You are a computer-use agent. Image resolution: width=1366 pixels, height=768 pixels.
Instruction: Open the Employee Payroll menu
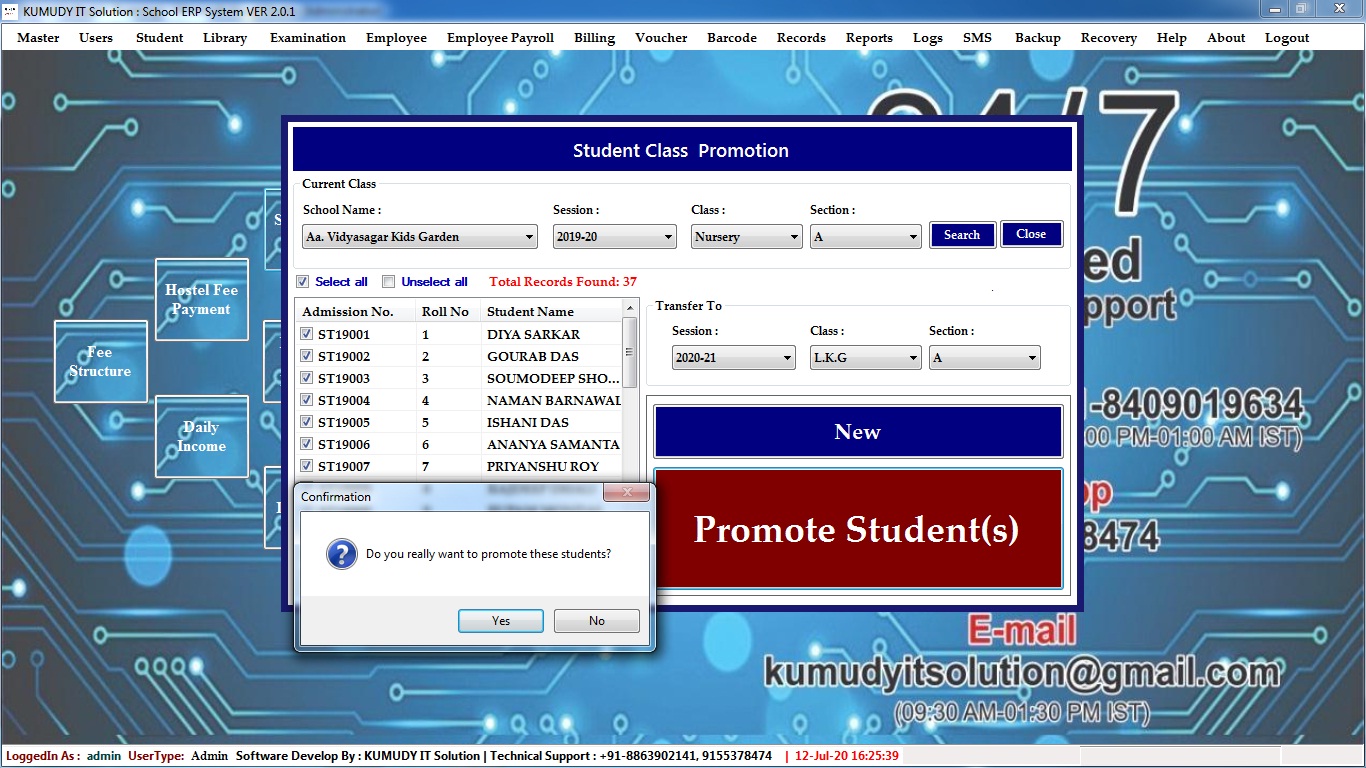pos(500,38)
